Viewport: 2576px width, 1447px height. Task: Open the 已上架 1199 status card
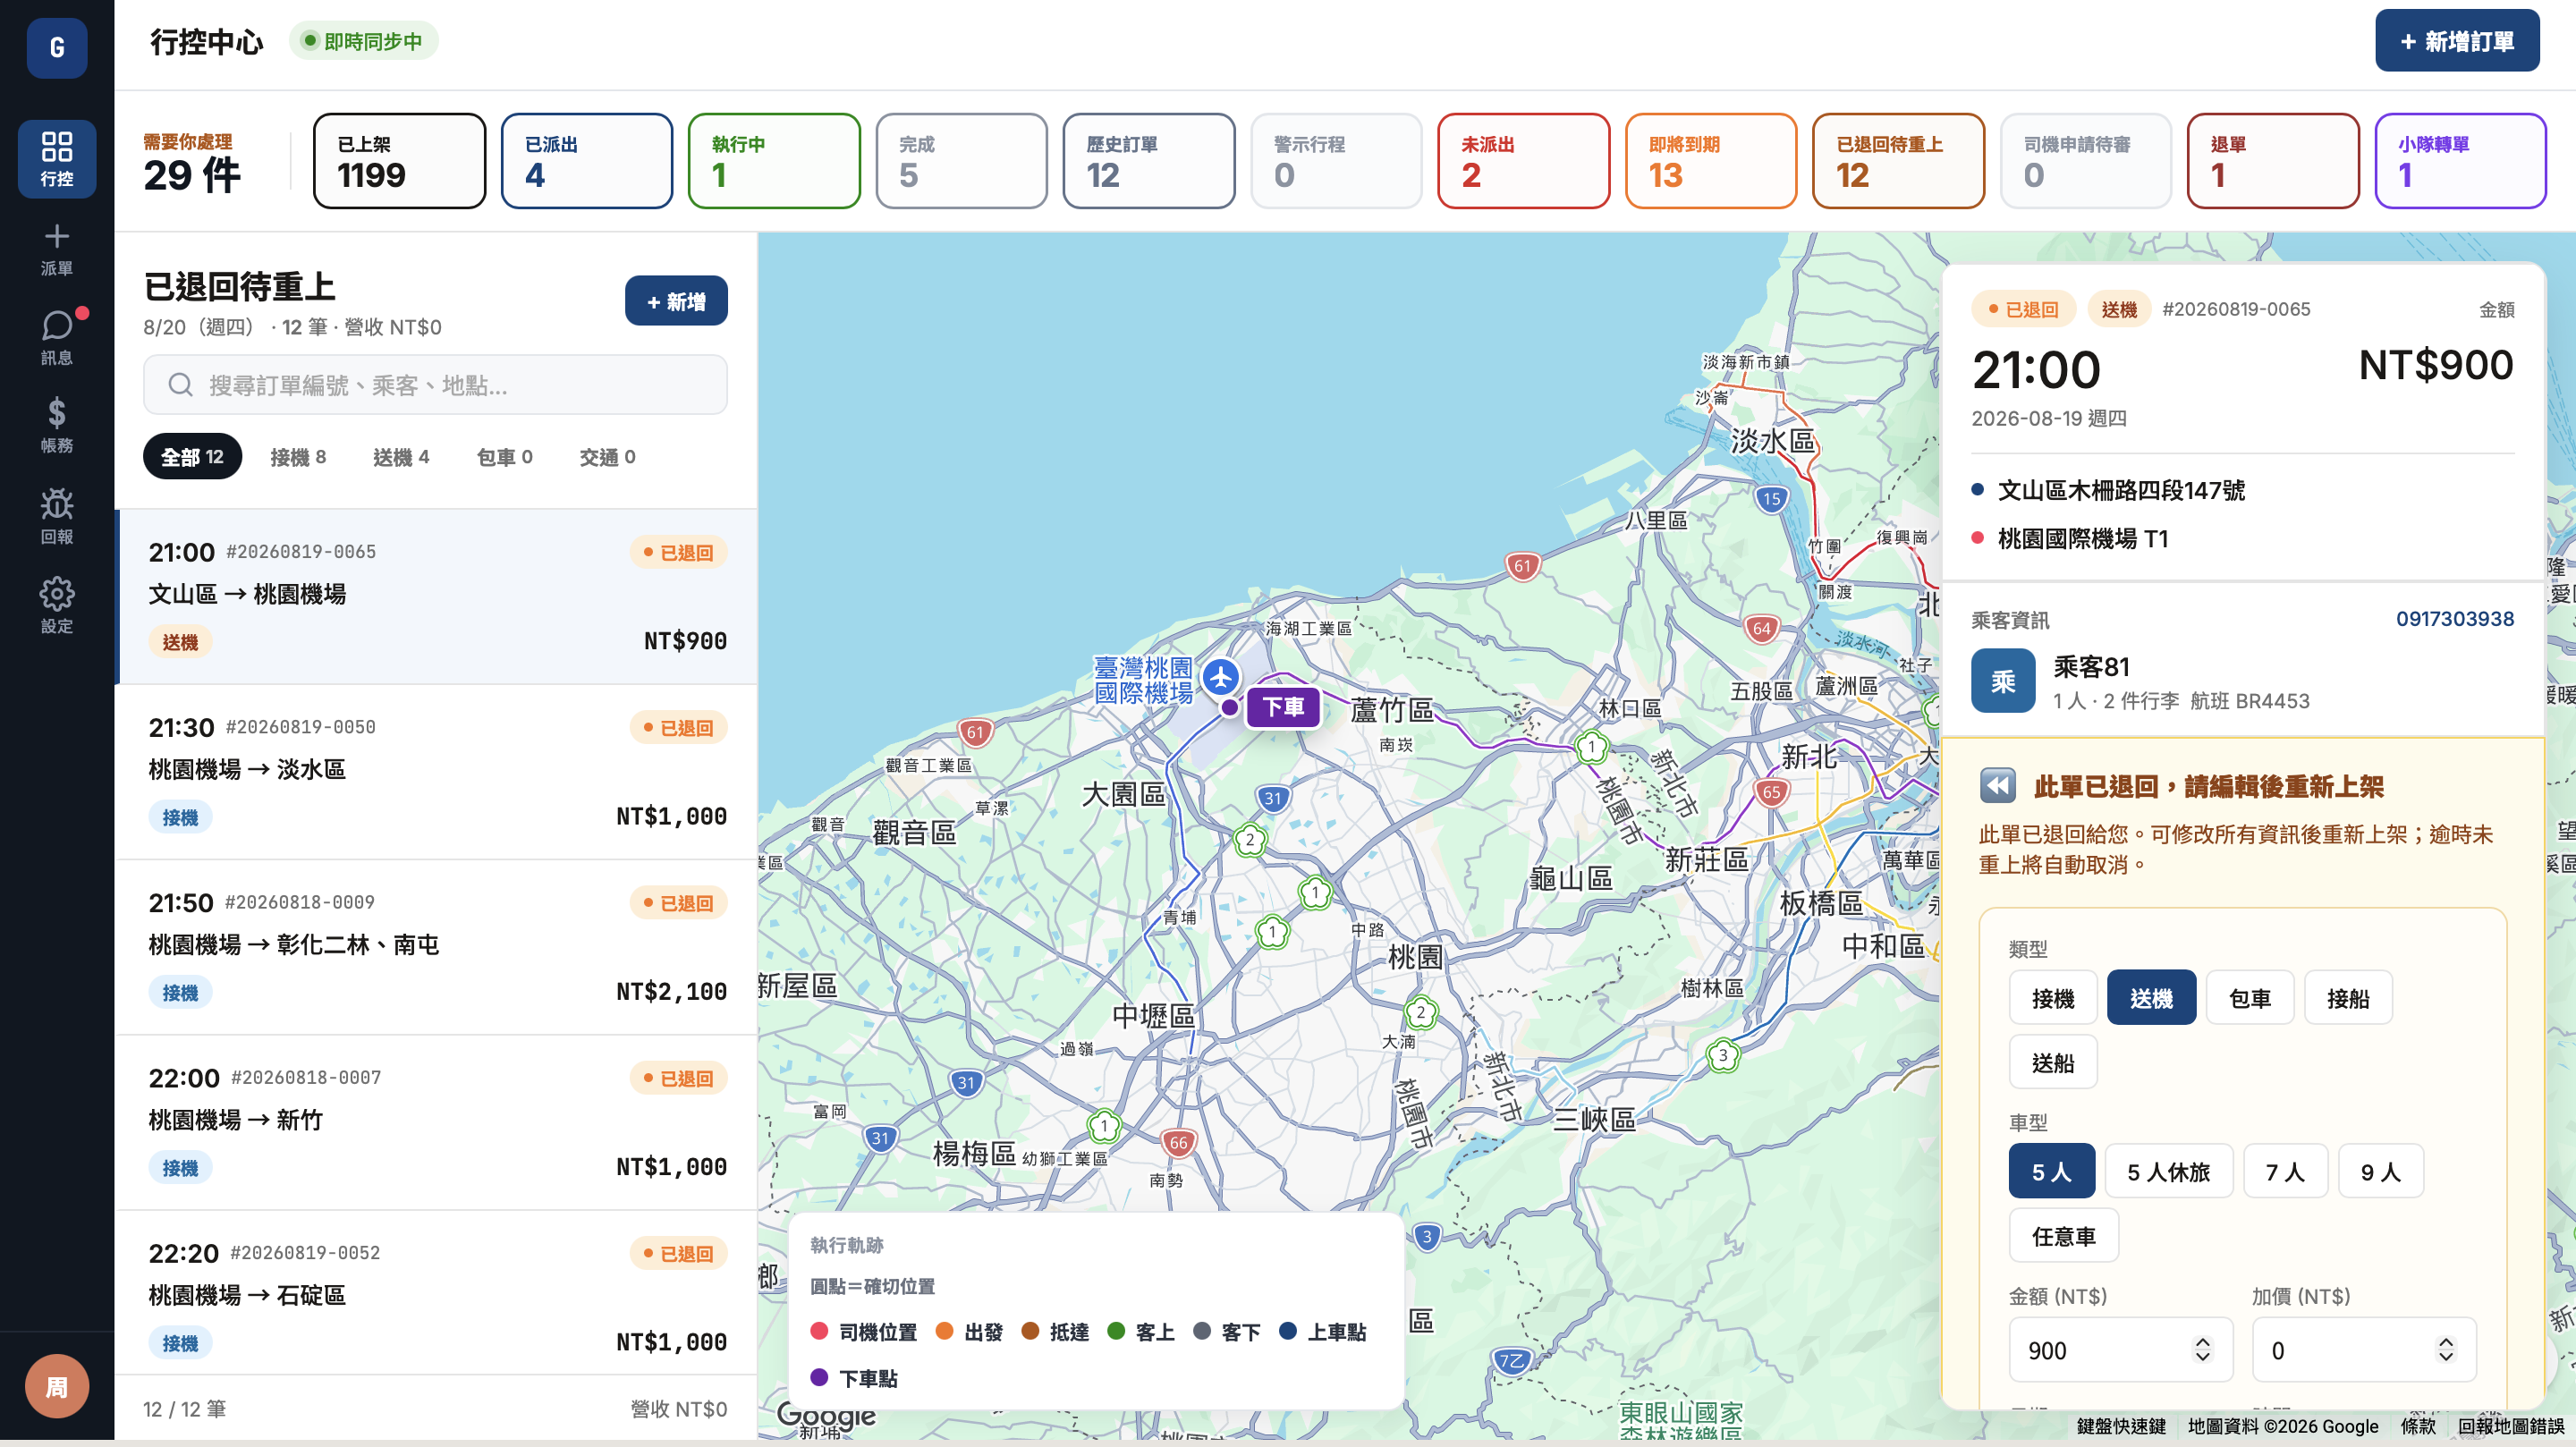click(x=400, y=161)
